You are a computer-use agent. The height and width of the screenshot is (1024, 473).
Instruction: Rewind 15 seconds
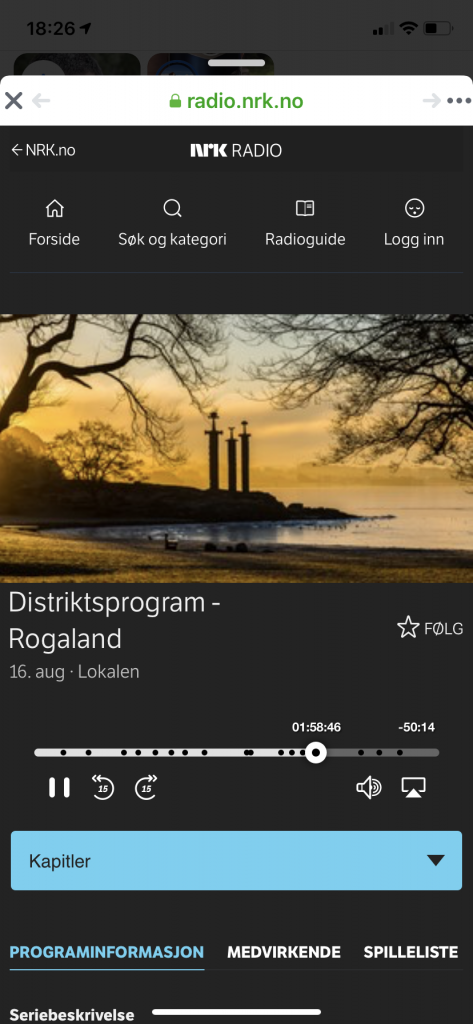(103, 787)
